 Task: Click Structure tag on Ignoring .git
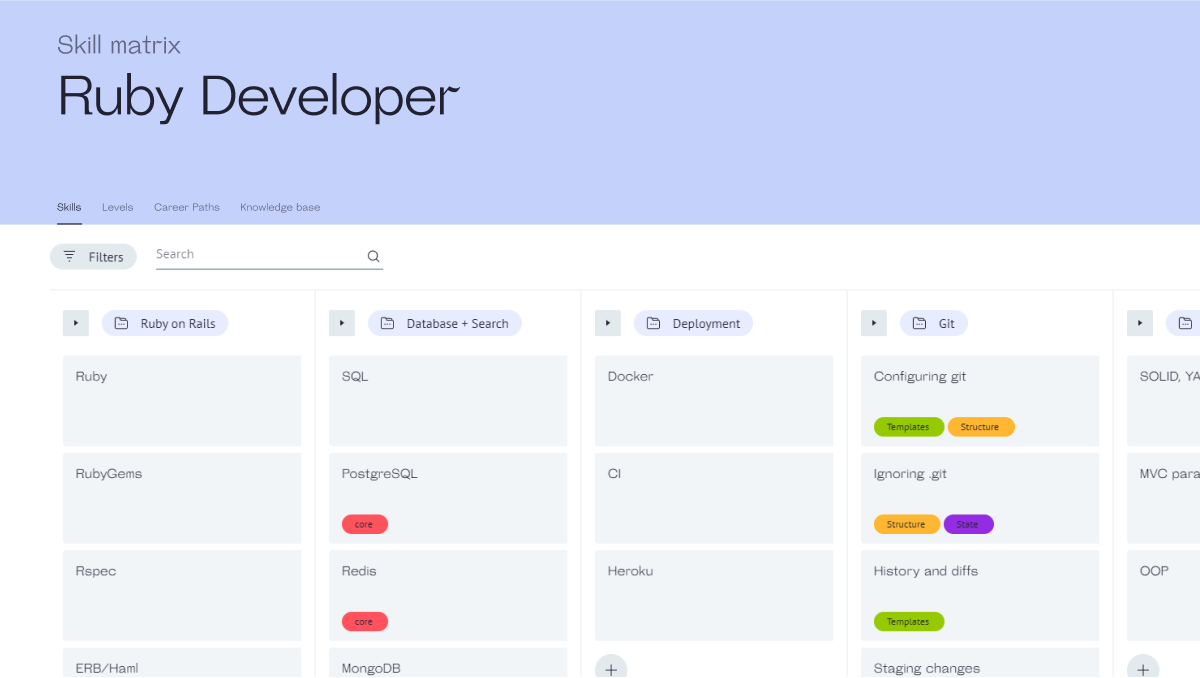click(x=907, y=524)
